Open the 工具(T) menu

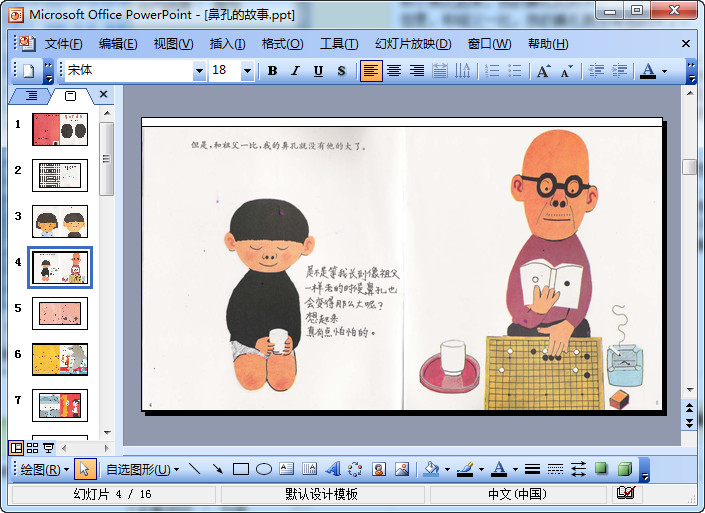[339, 44]
